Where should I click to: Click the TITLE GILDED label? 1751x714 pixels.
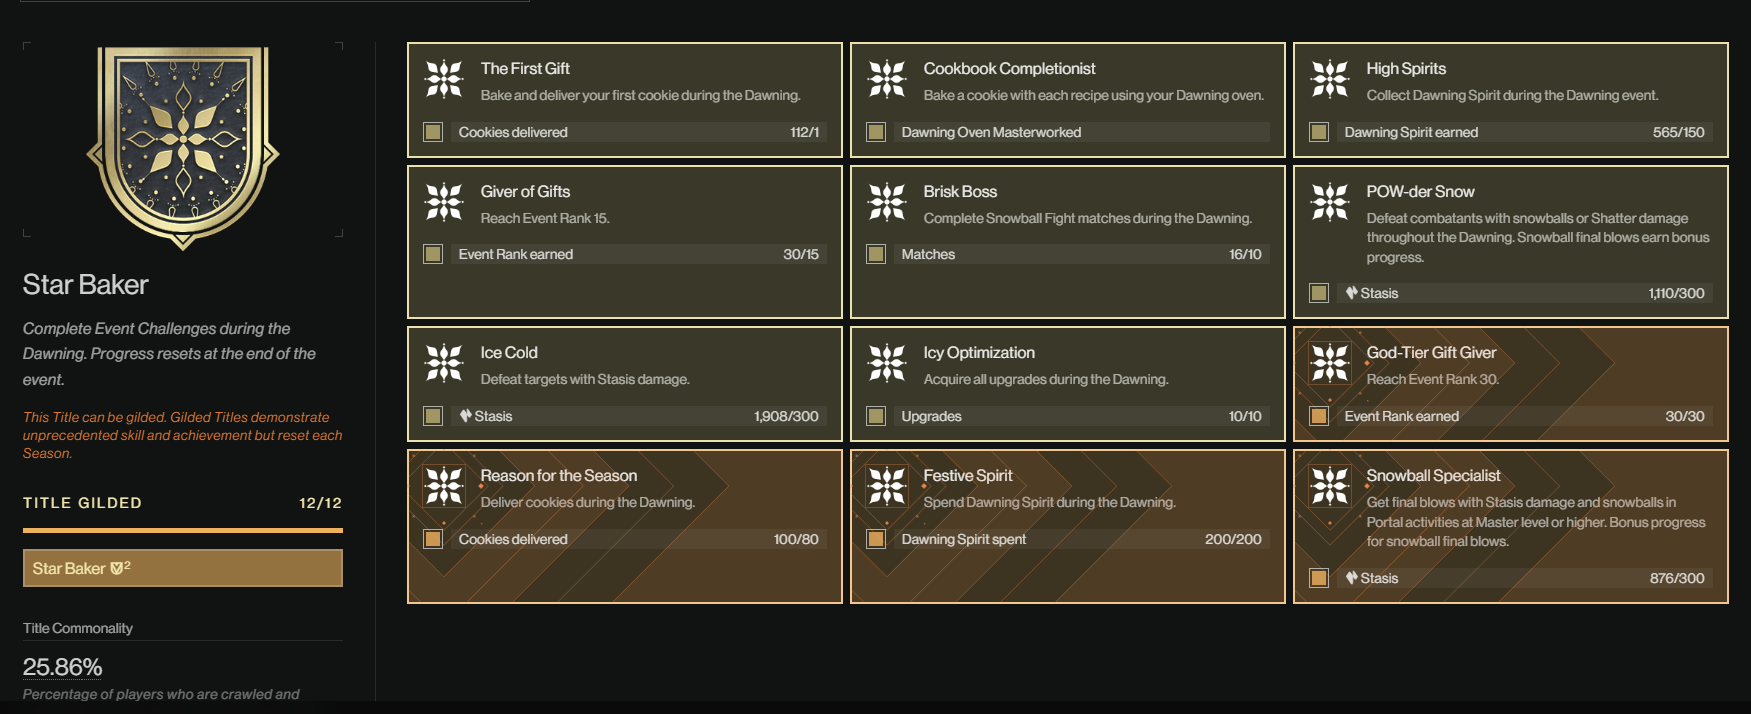[83, 503]
